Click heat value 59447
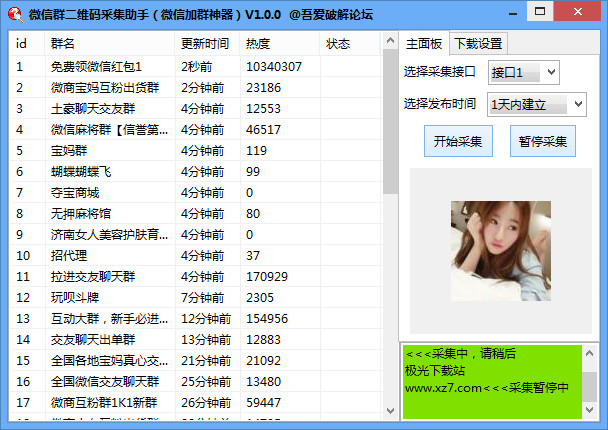The height and width of the screenshot is (430, 608). 263,402
